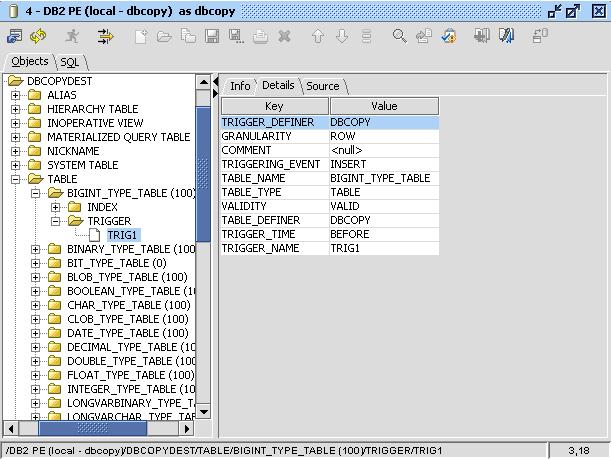This screenshot has height=459, width=611.
Task: Select the TRIG1 trigger item
Action: tap(122, 235)
